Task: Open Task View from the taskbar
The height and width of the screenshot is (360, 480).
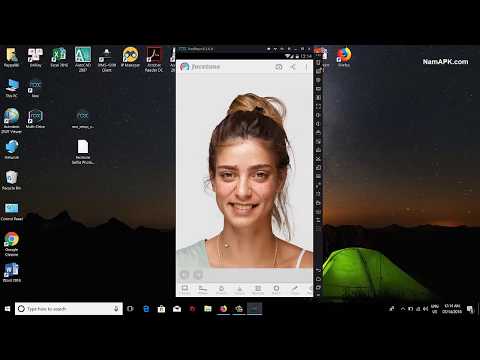Action: [x=130, y=309]
